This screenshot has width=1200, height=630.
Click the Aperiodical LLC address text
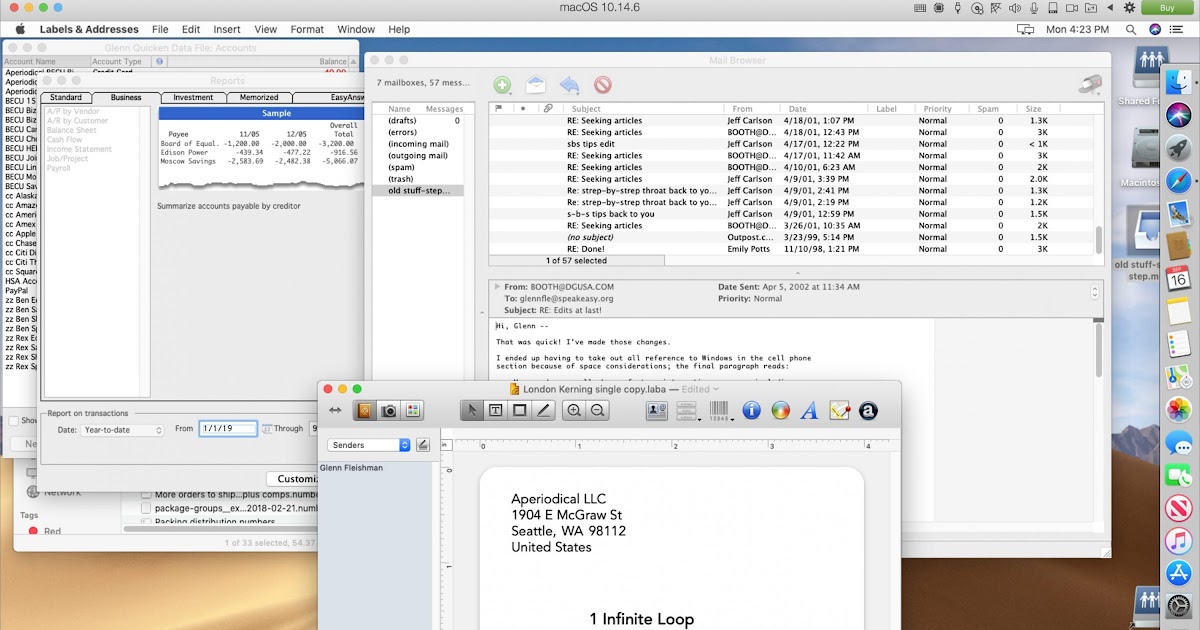[558, 499]
